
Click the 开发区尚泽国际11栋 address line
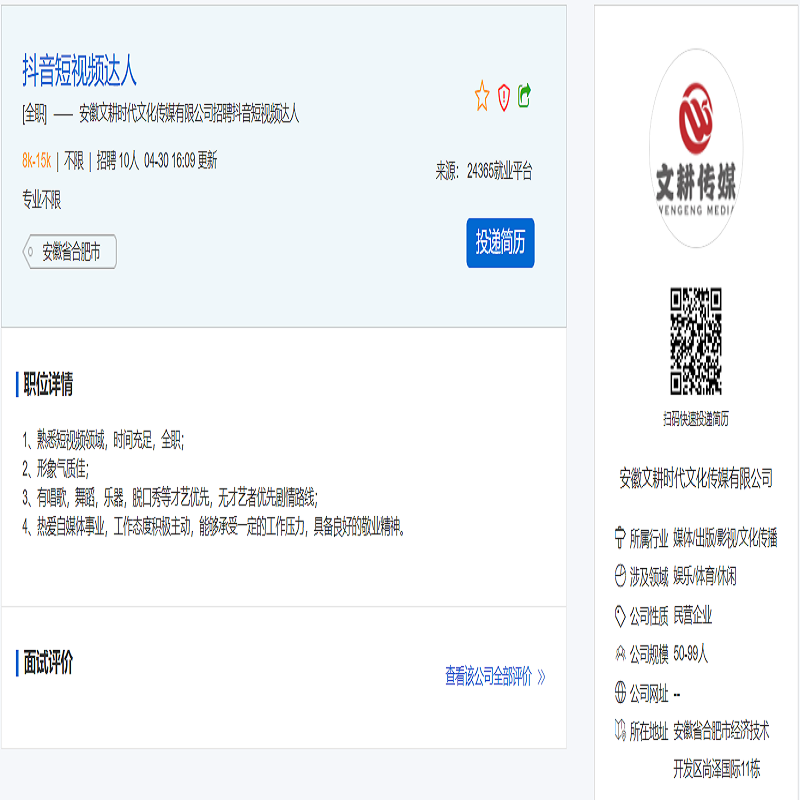(716, 768)
